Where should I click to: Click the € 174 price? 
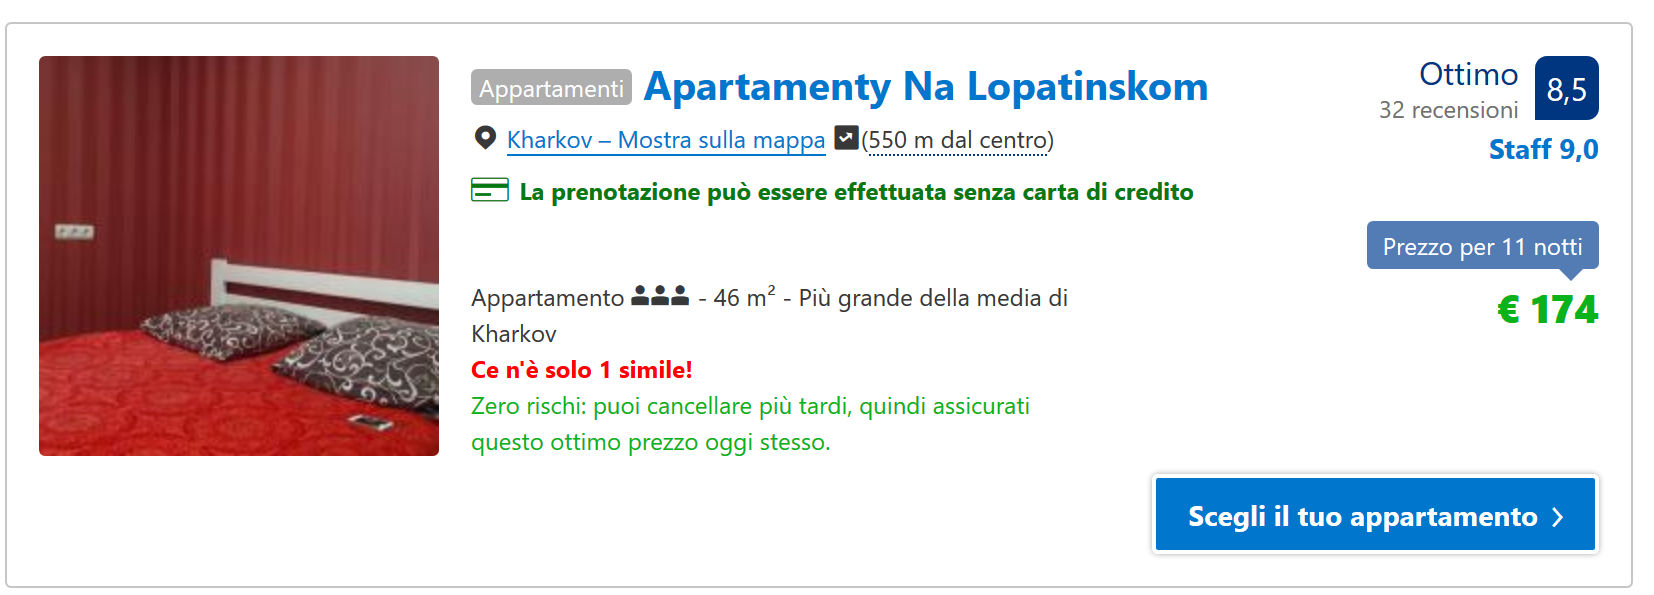click(x=1547, y=310)
